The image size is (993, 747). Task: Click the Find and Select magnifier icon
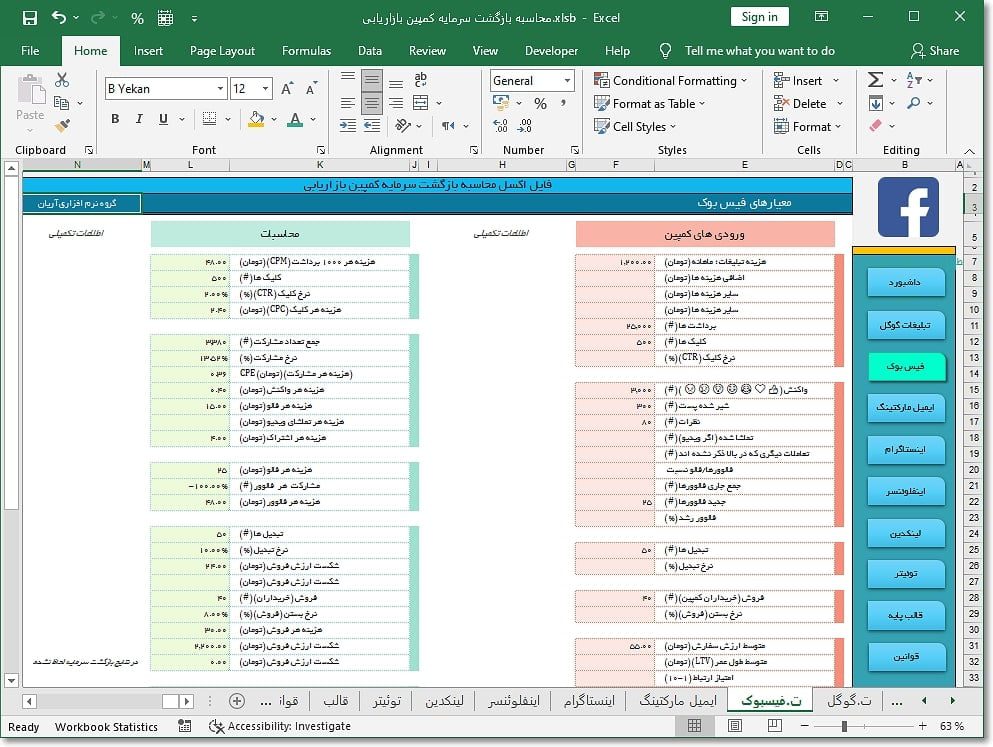[x=913, y=103]
